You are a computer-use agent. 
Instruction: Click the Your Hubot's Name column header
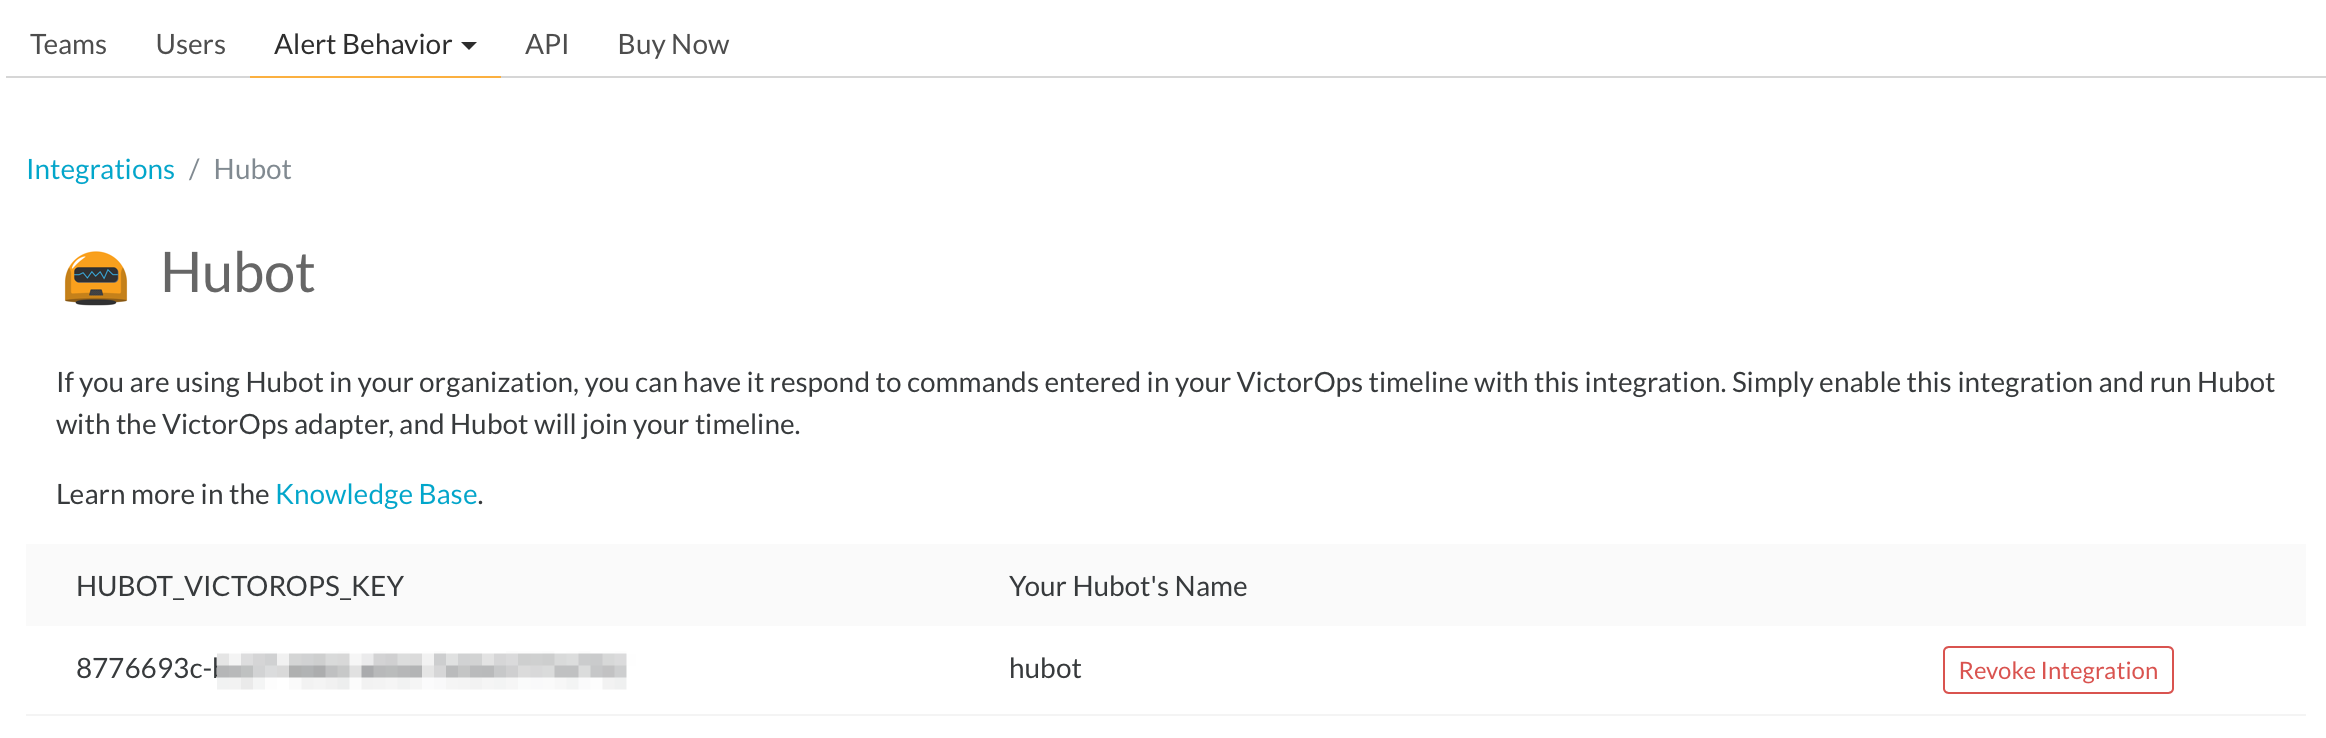click(x=1128, y=586)
